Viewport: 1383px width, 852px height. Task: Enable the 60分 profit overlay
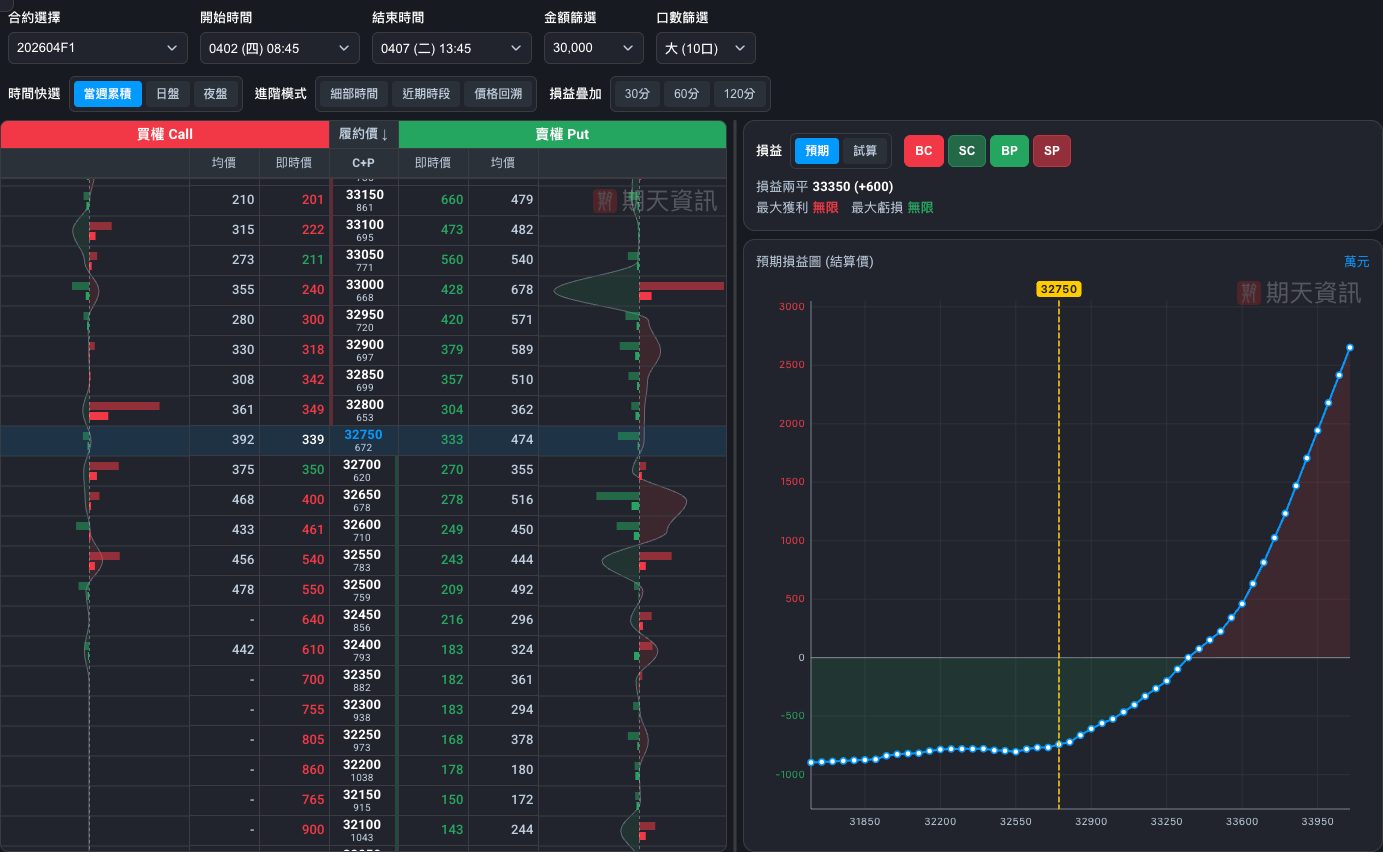[687, 94]
